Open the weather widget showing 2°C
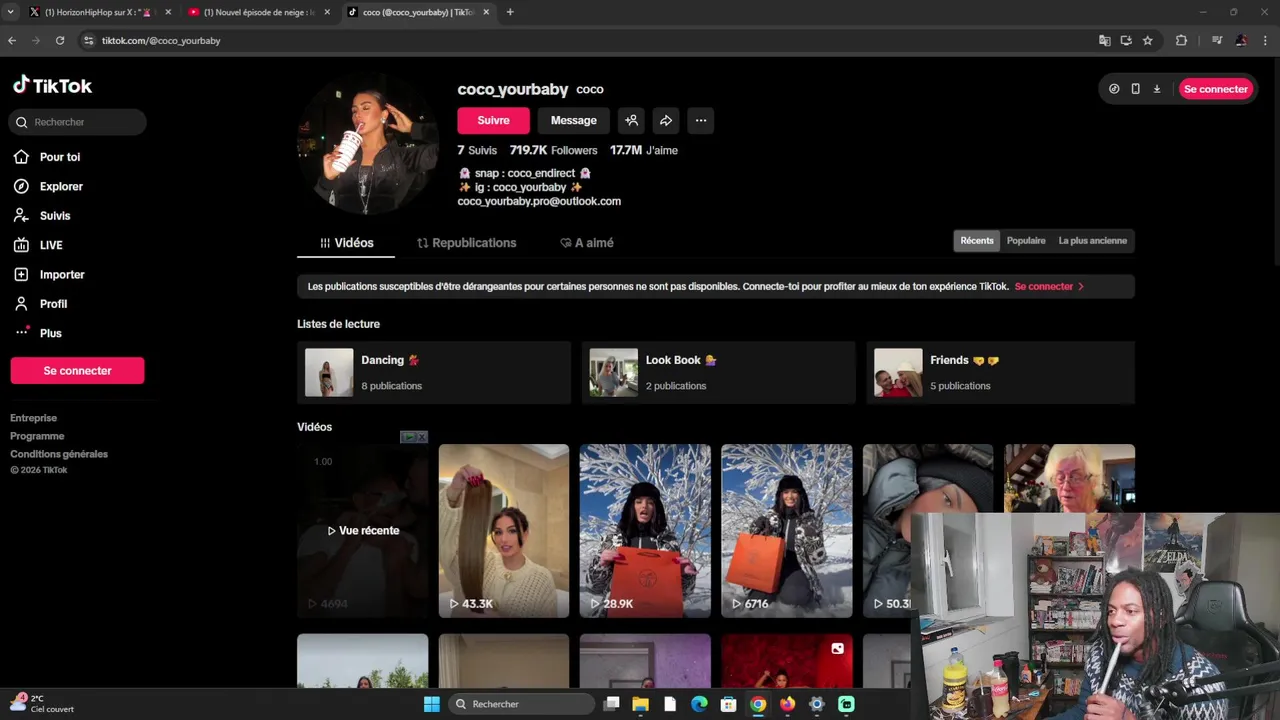This screenshot has width=1280, height=720. coord(42,703)
